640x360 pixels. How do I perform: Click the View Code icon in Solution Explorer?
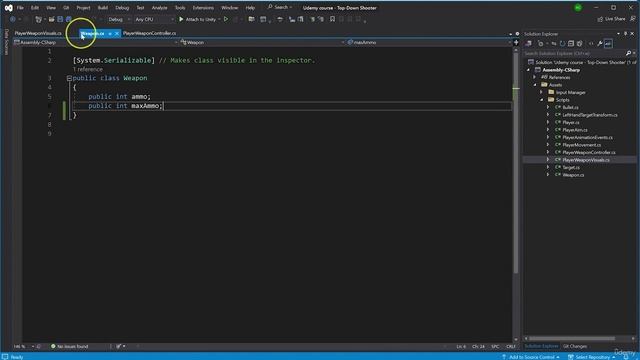(591, 44)
